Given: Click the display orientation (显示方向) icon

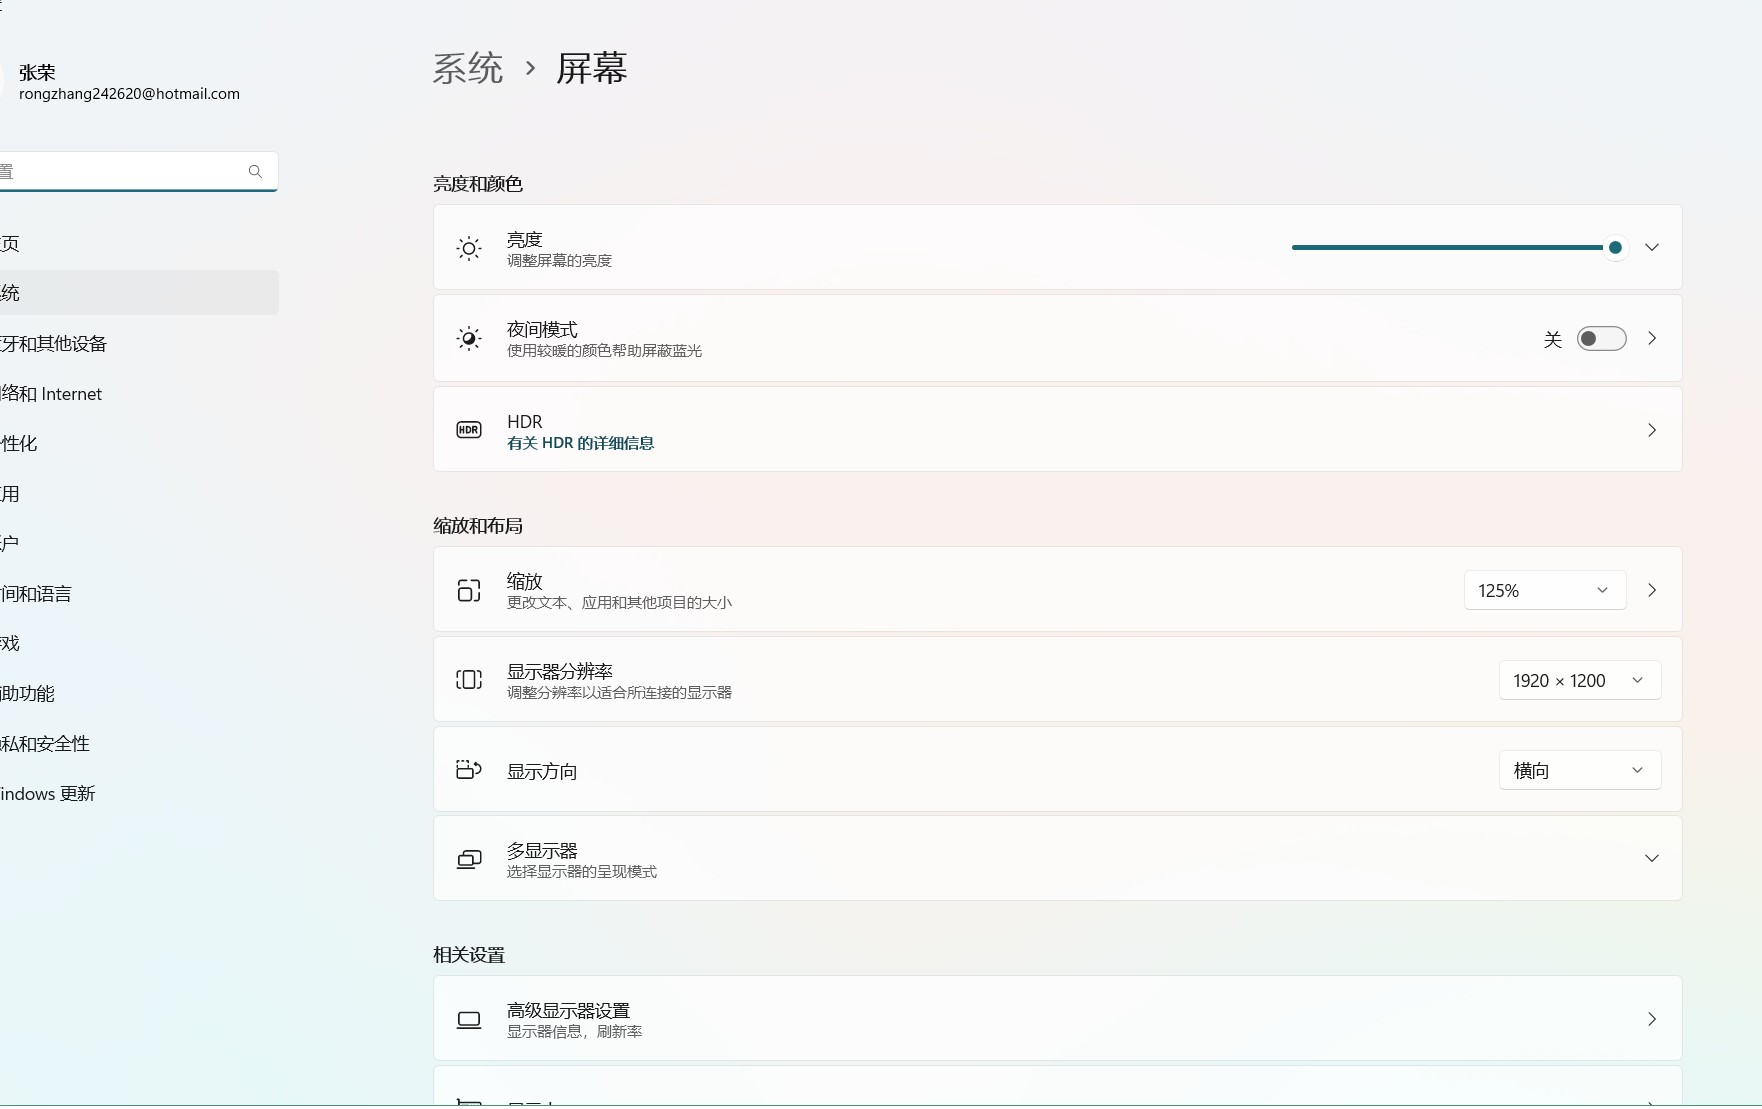Looking at the screenshot, I should click(x=469, y=770).
